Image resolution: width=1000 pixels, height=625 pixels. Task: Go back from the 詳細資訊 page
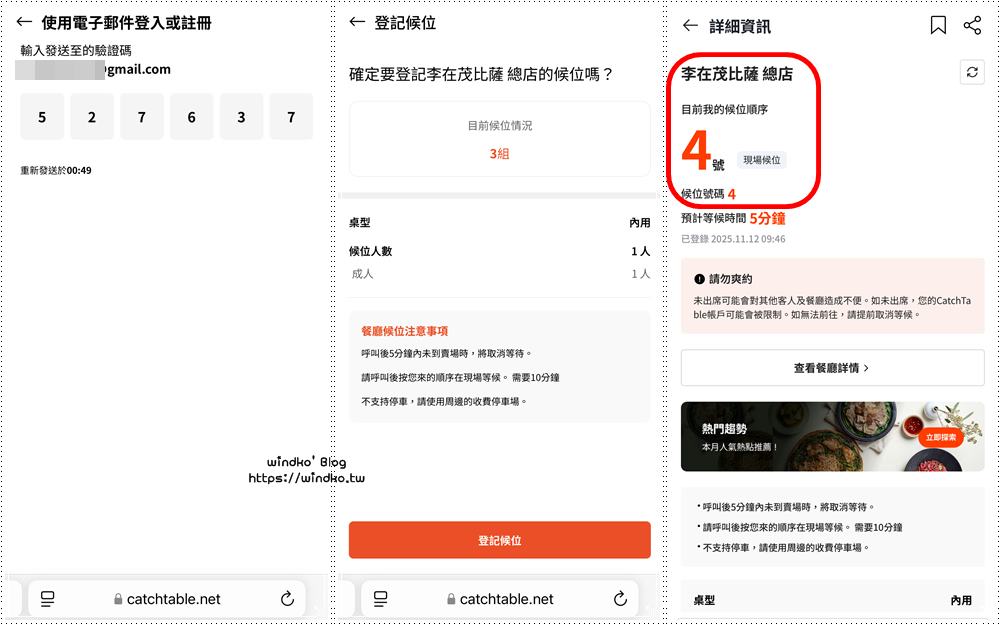click(690, 25)
